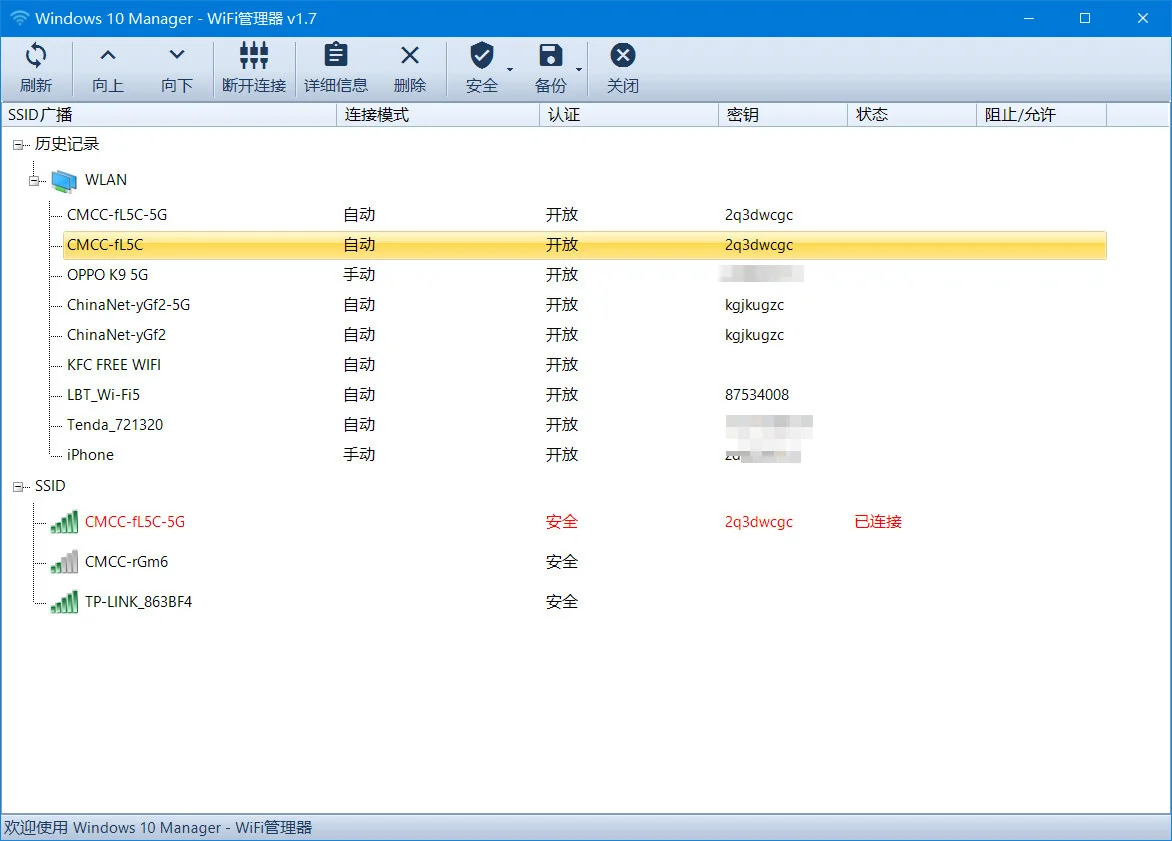Click the 安全 (Security) shield icon

pyautogui.click(x=481, y=56)
